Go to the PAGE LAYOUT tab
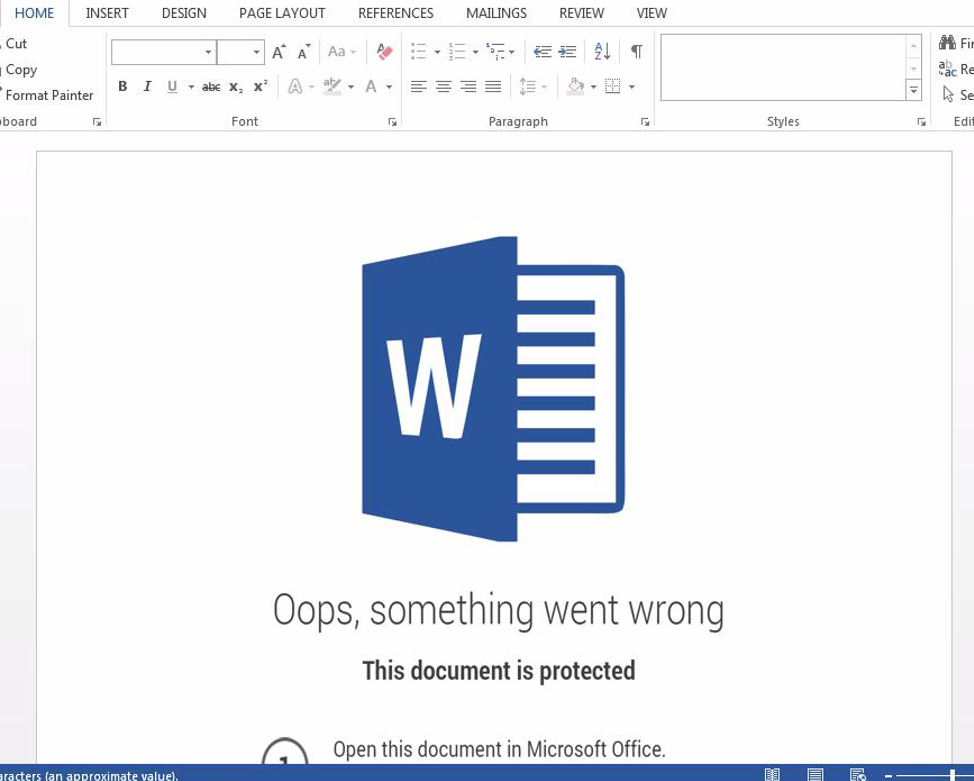974x781 pixels. click(282, 13)
